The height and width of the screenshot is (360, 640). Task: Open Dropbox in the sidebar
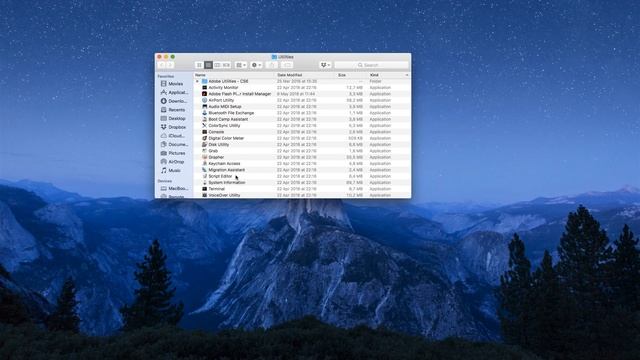coord(173,127)
